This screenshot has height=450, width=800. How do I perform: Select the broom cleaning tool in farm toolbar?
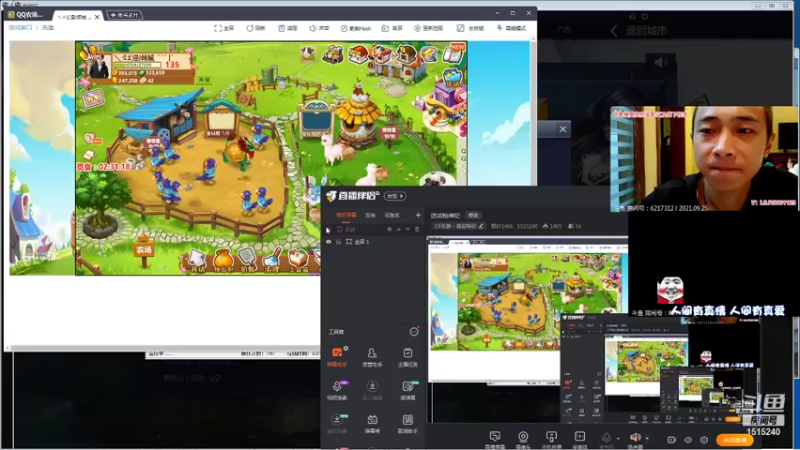(x=273, y=260)
